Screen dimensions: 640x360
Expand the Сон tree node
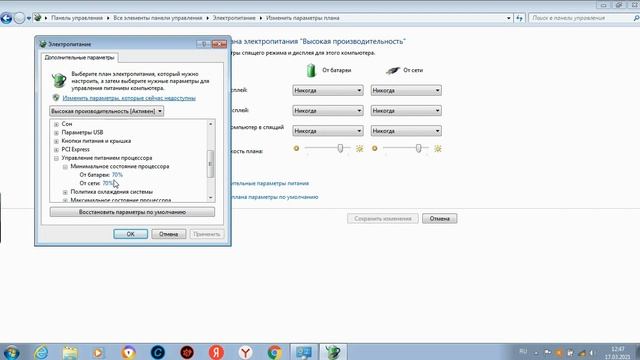point(56,124)
